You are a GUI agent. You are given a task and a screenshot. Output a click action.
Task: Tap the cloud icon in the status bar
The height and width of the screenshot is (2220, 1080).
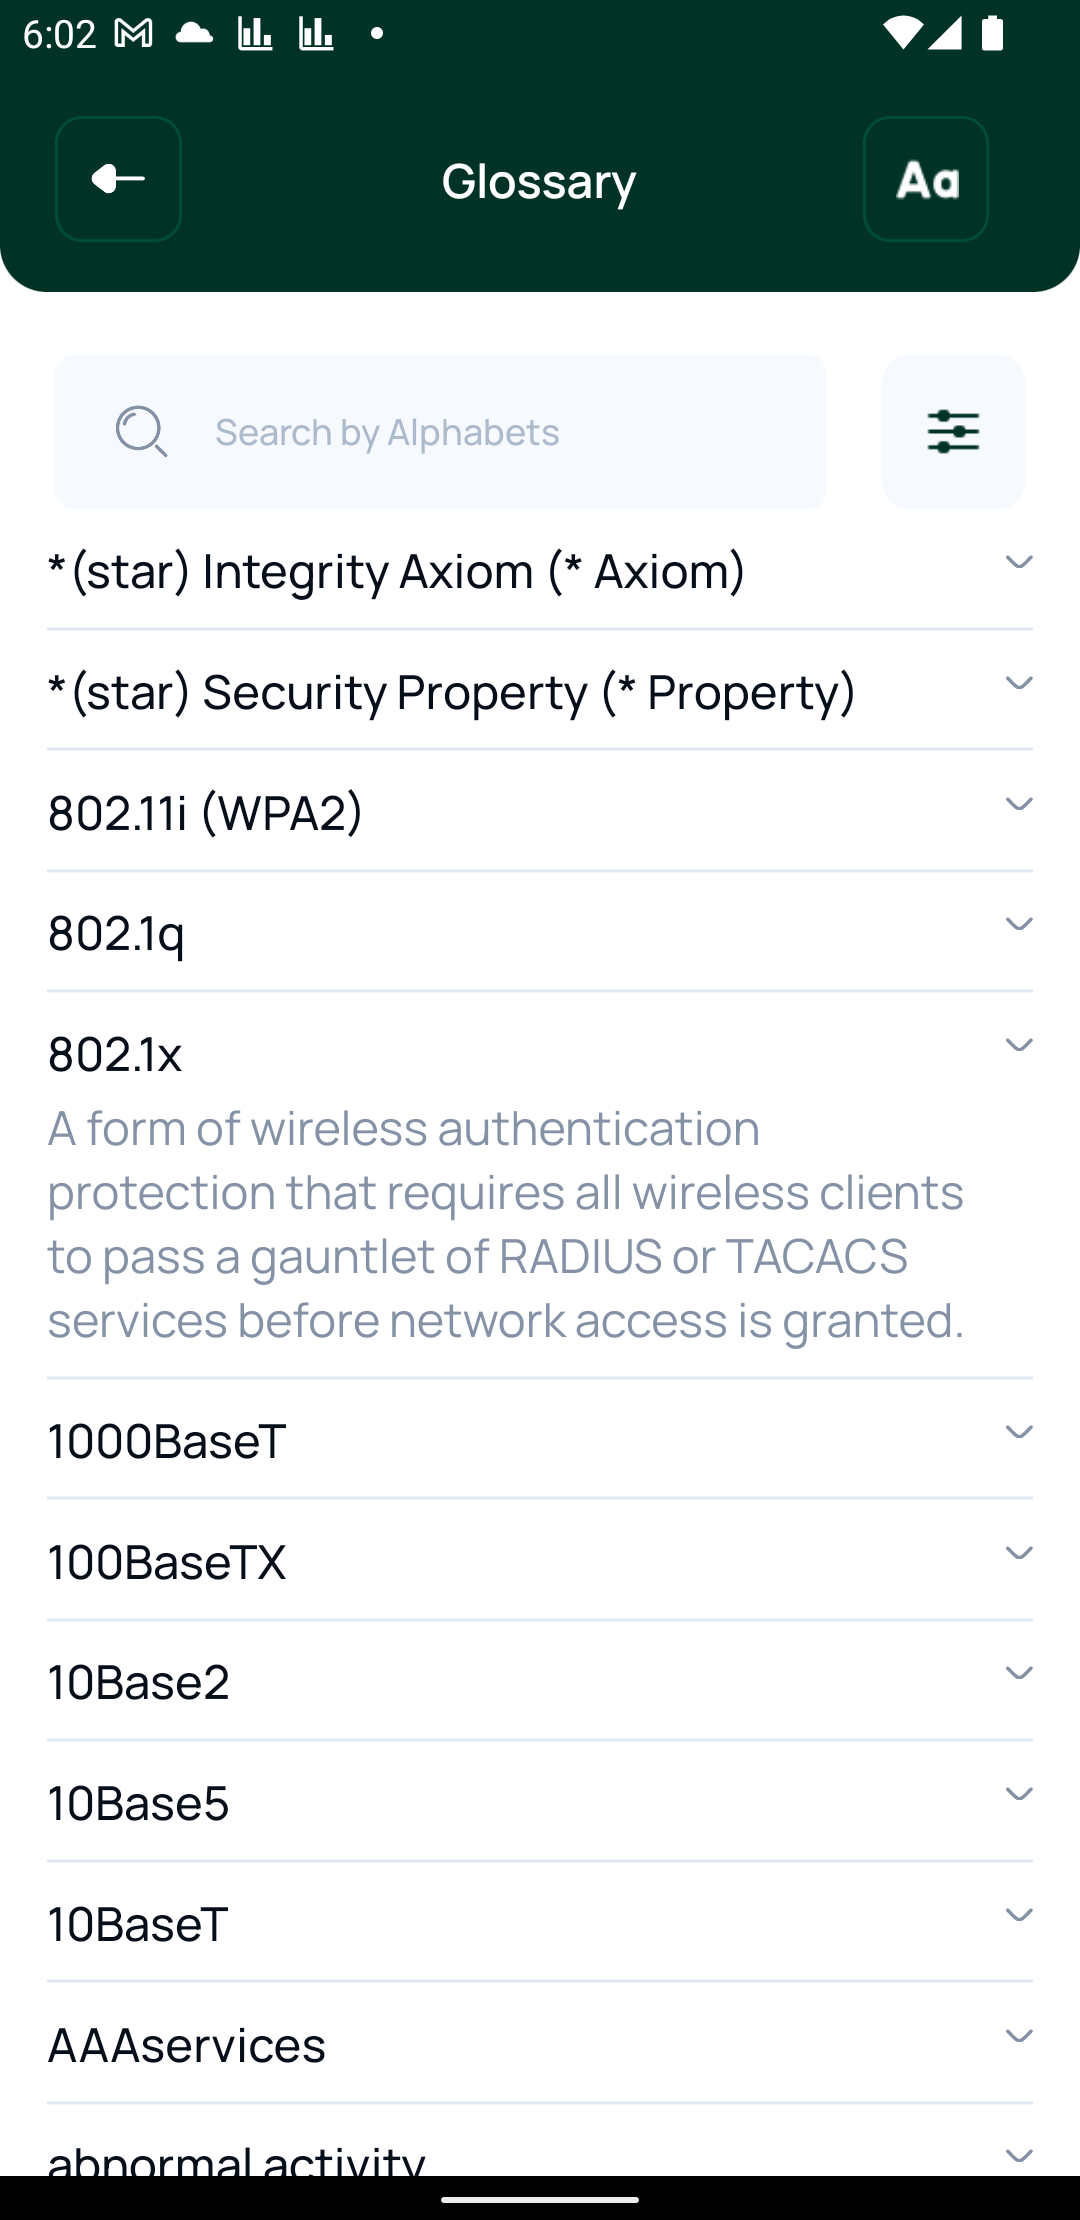(193, 33)
